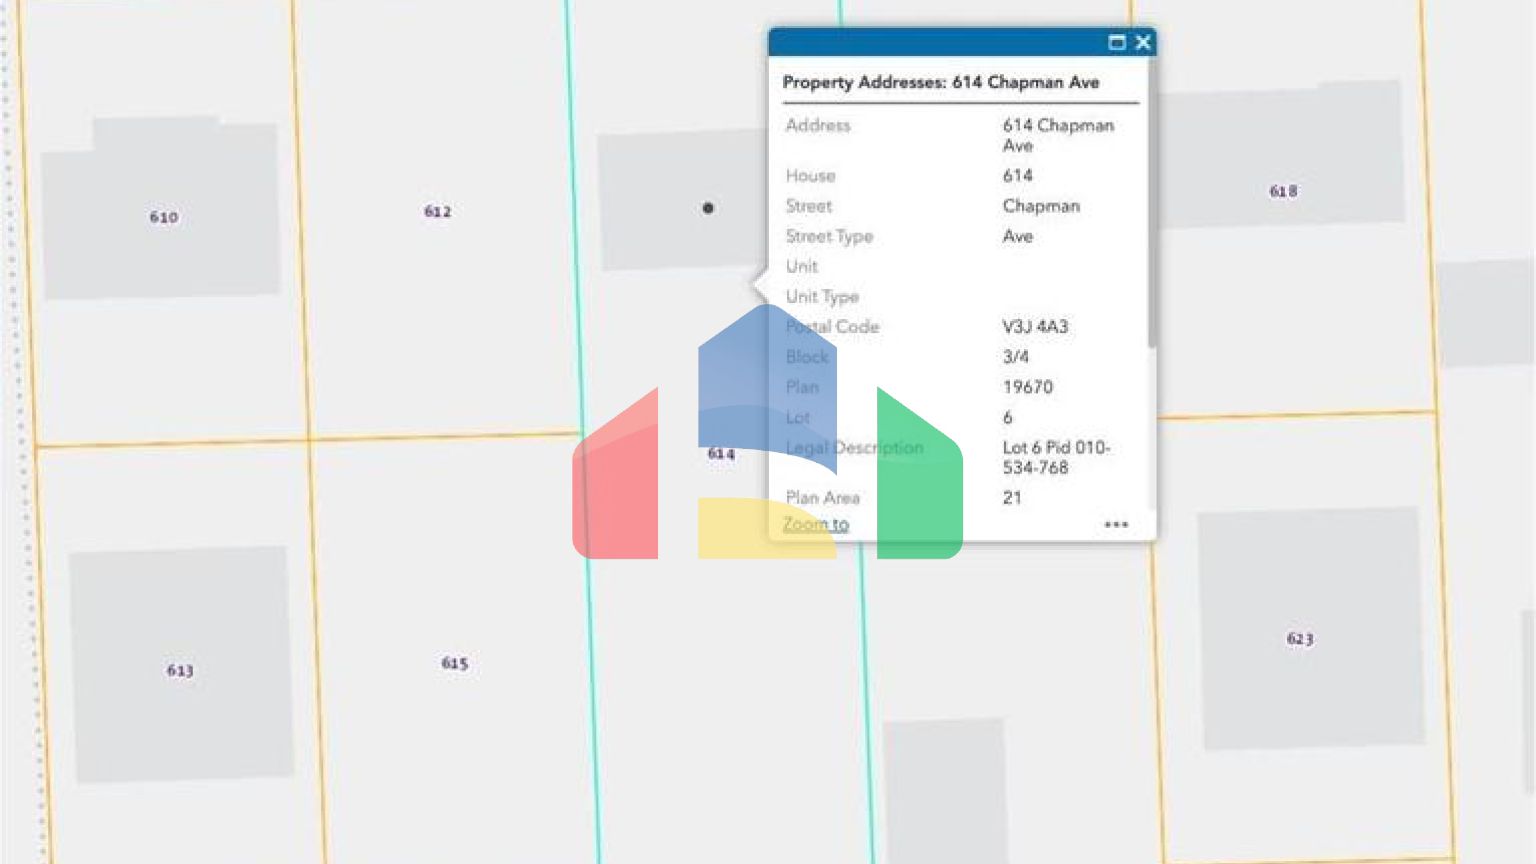Viewport: 1536px width, 864px height.
Task: Click the lot labeled 615
Action: point(455,663)
